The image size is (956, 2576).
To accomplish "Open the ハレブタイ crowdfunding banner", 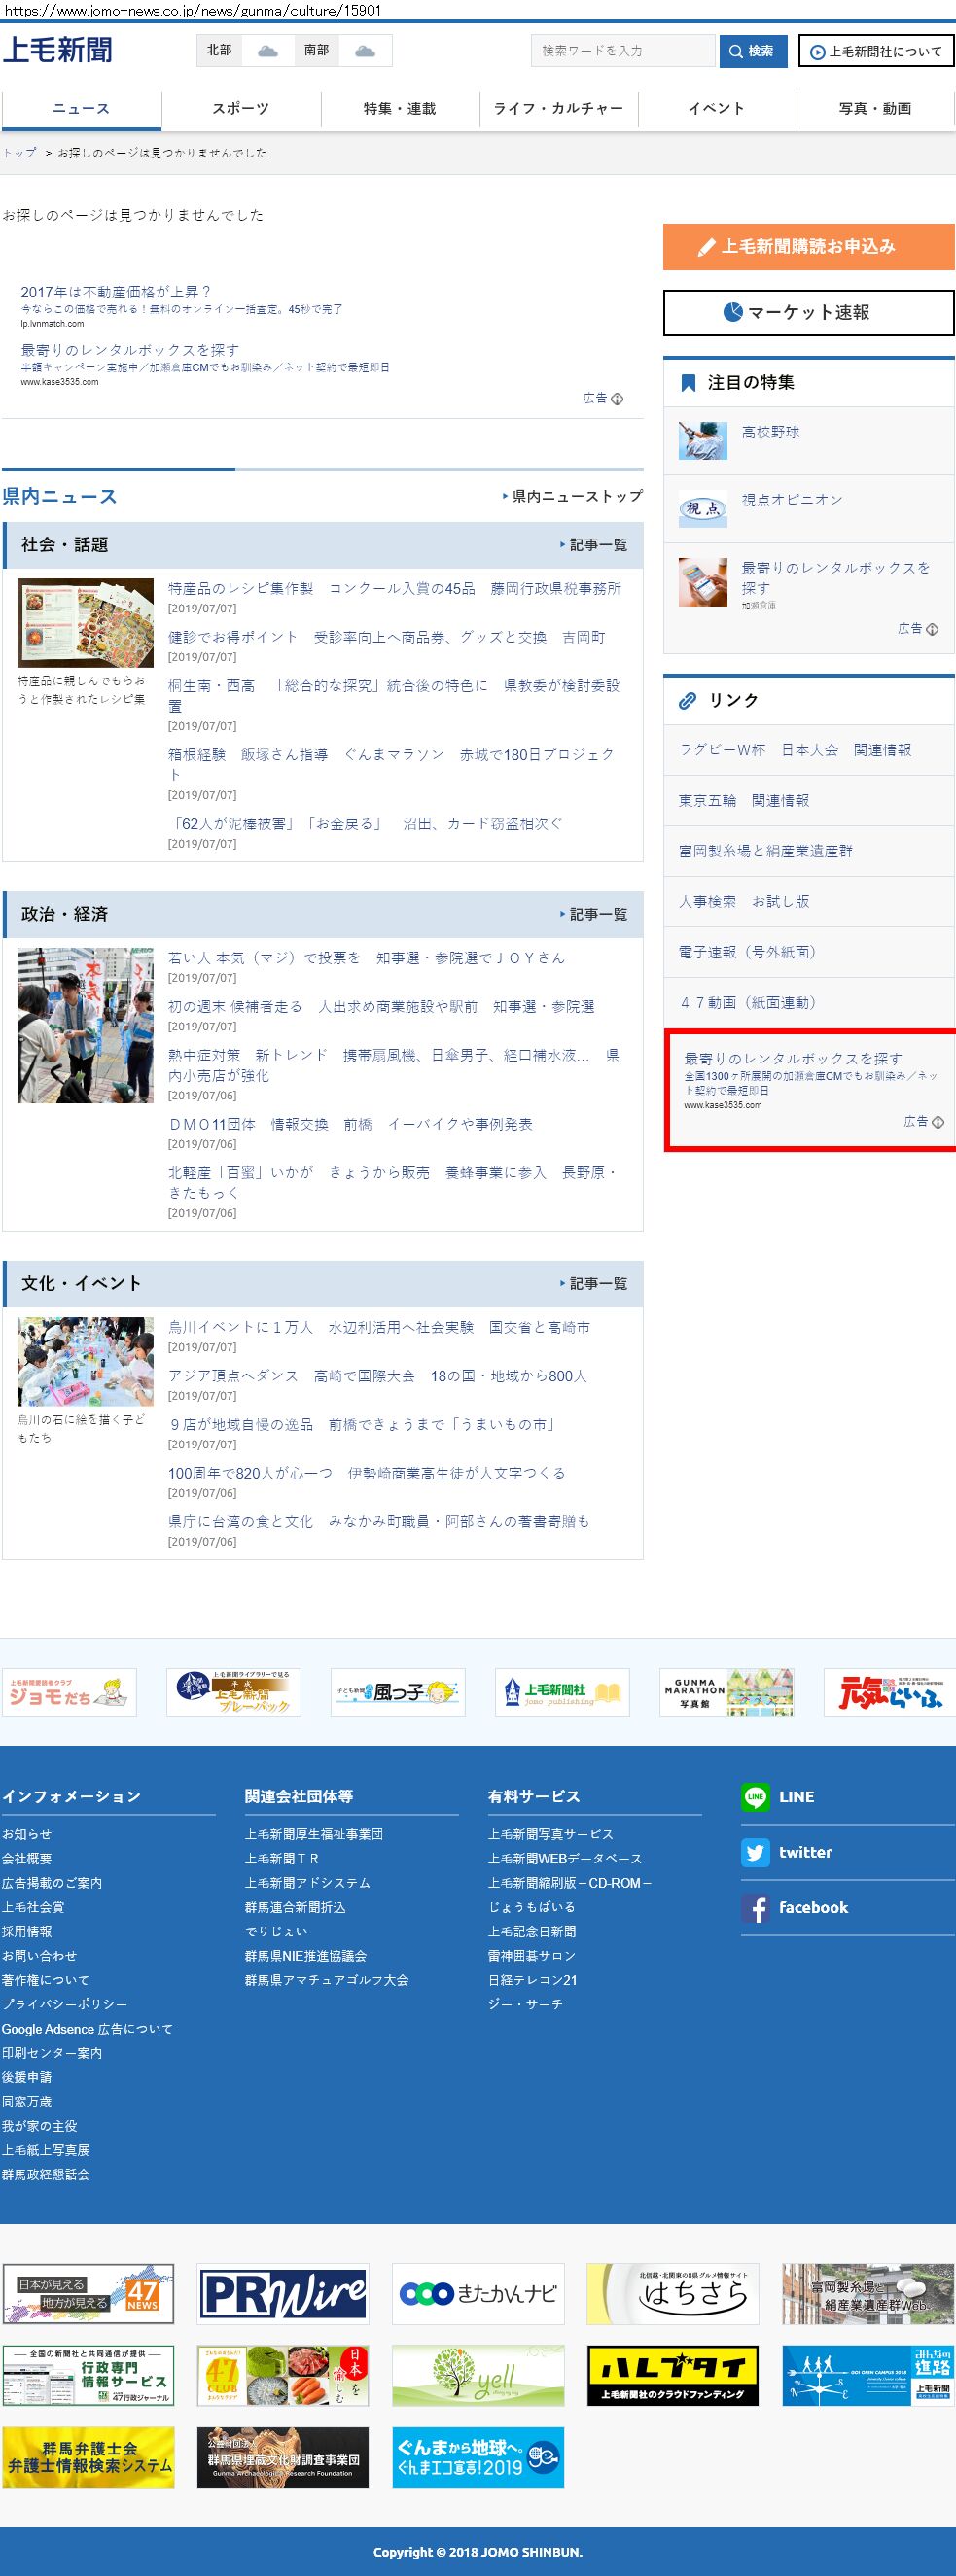I will 673,2376.
